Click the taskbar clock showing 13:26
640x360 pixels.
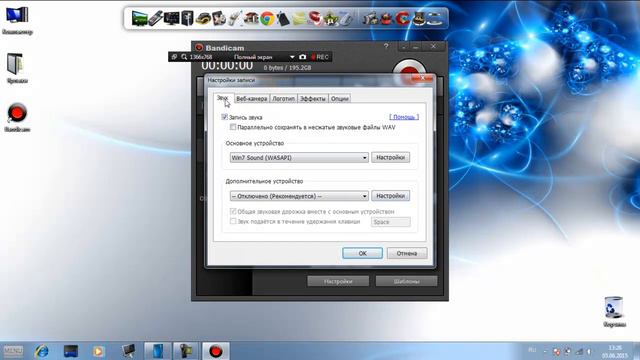(614, 351)
